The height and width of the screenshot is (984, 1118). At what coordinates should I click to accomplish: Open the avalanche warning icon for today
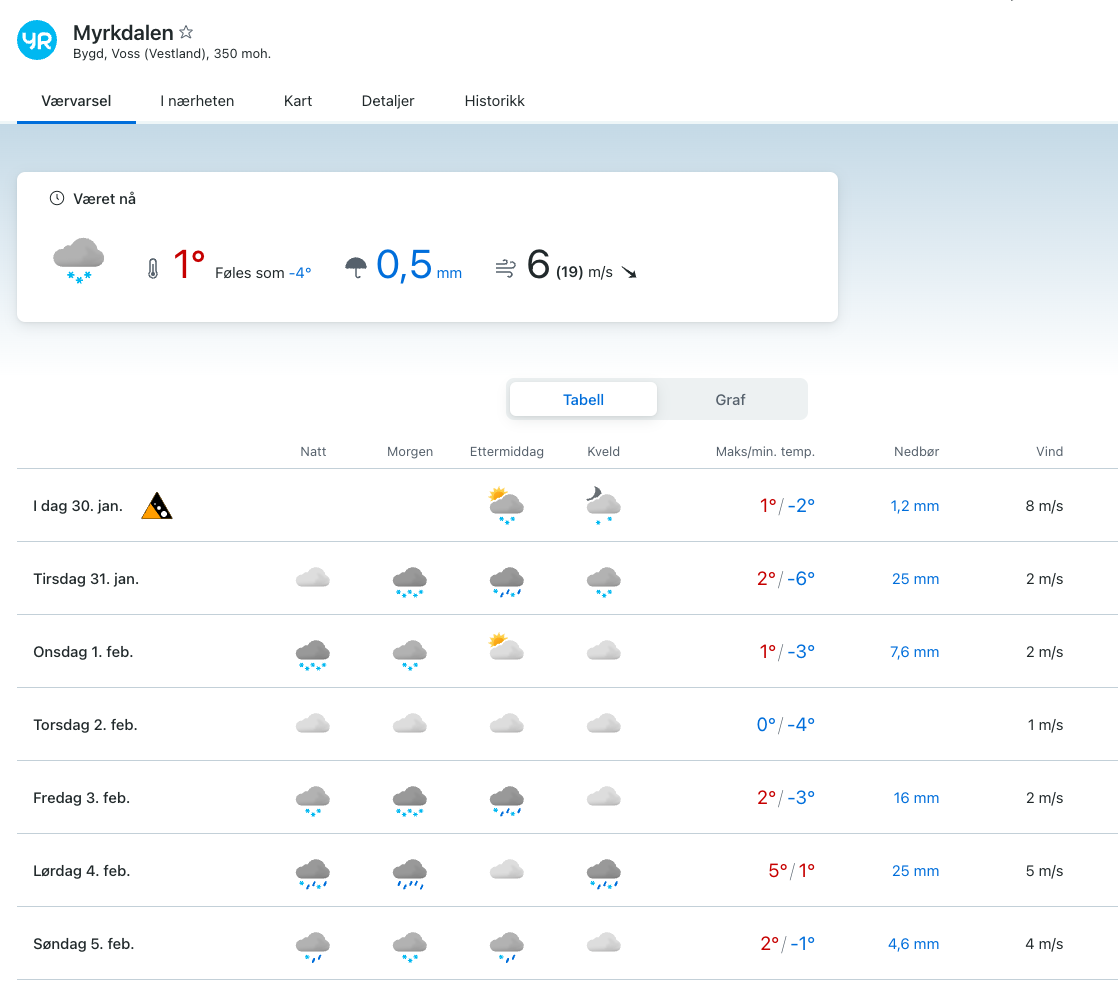(x=156, y=507)
